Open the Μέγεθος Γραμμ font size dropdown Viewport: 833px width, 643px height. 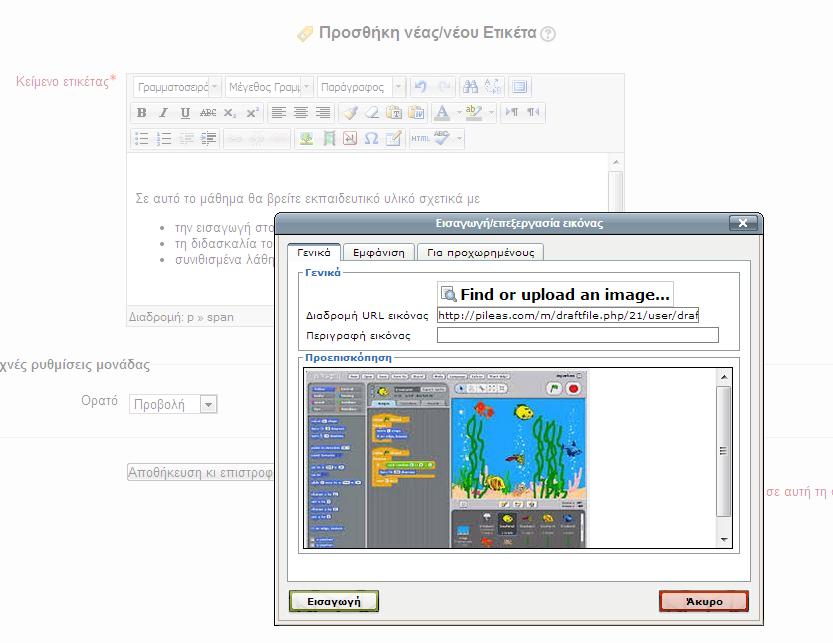click(269, 87)
